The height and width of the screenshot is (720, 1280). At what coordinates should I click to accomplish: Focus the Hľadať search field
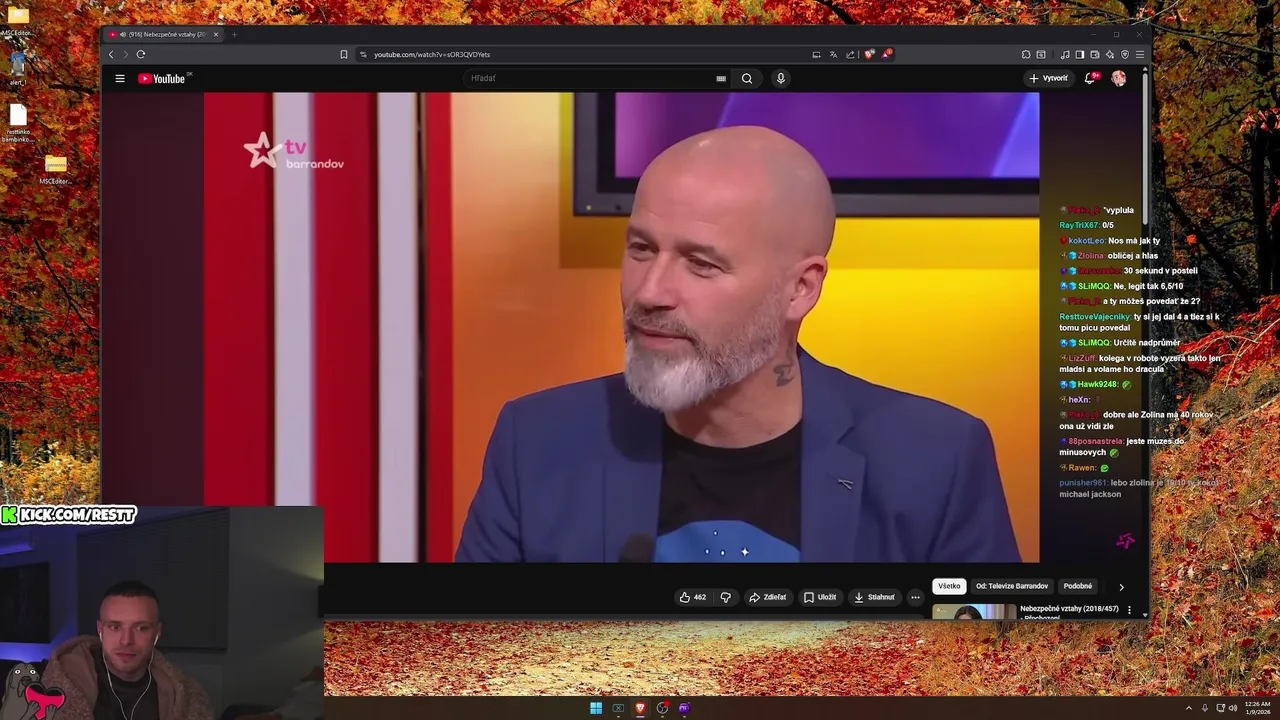point(590,78)
